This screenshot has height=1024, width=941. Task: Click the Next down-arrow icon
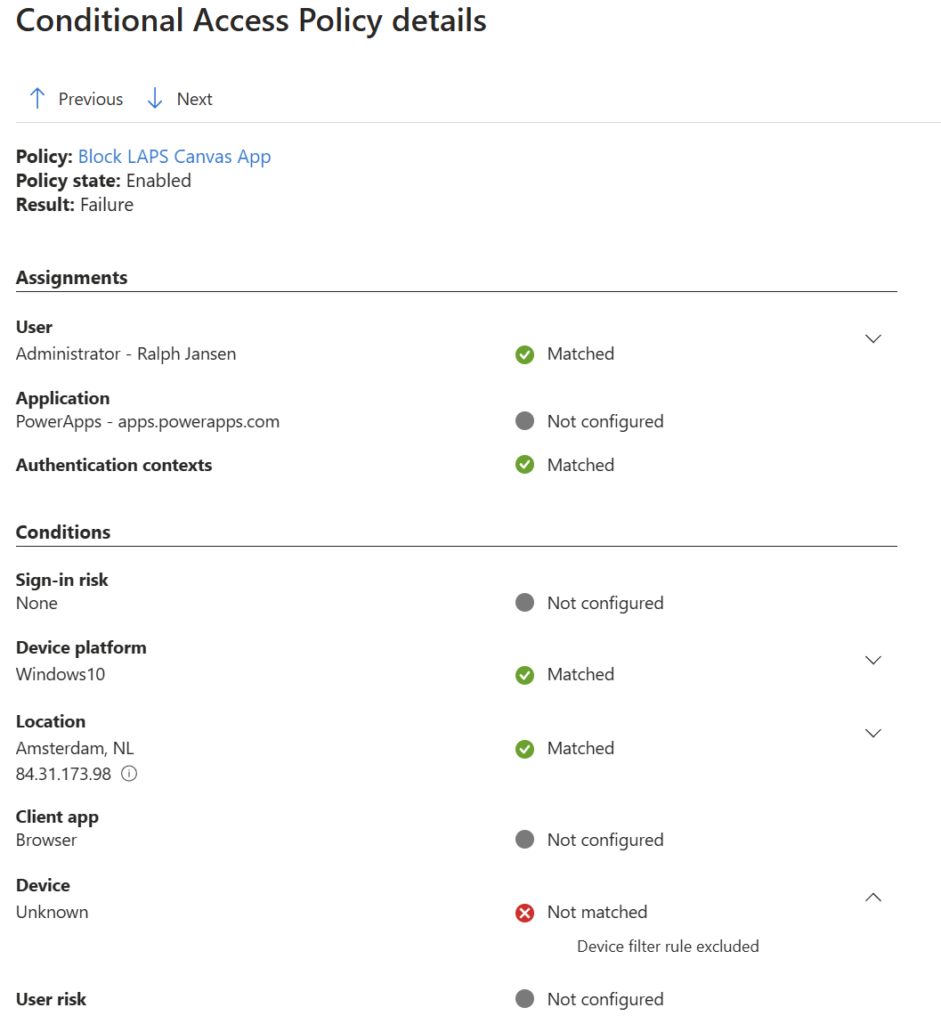point(155,98)
